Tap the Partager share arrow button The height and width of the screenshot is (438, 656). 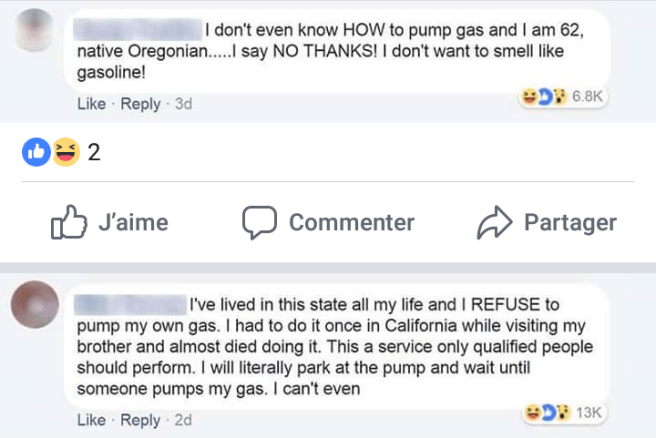[548, 222]
